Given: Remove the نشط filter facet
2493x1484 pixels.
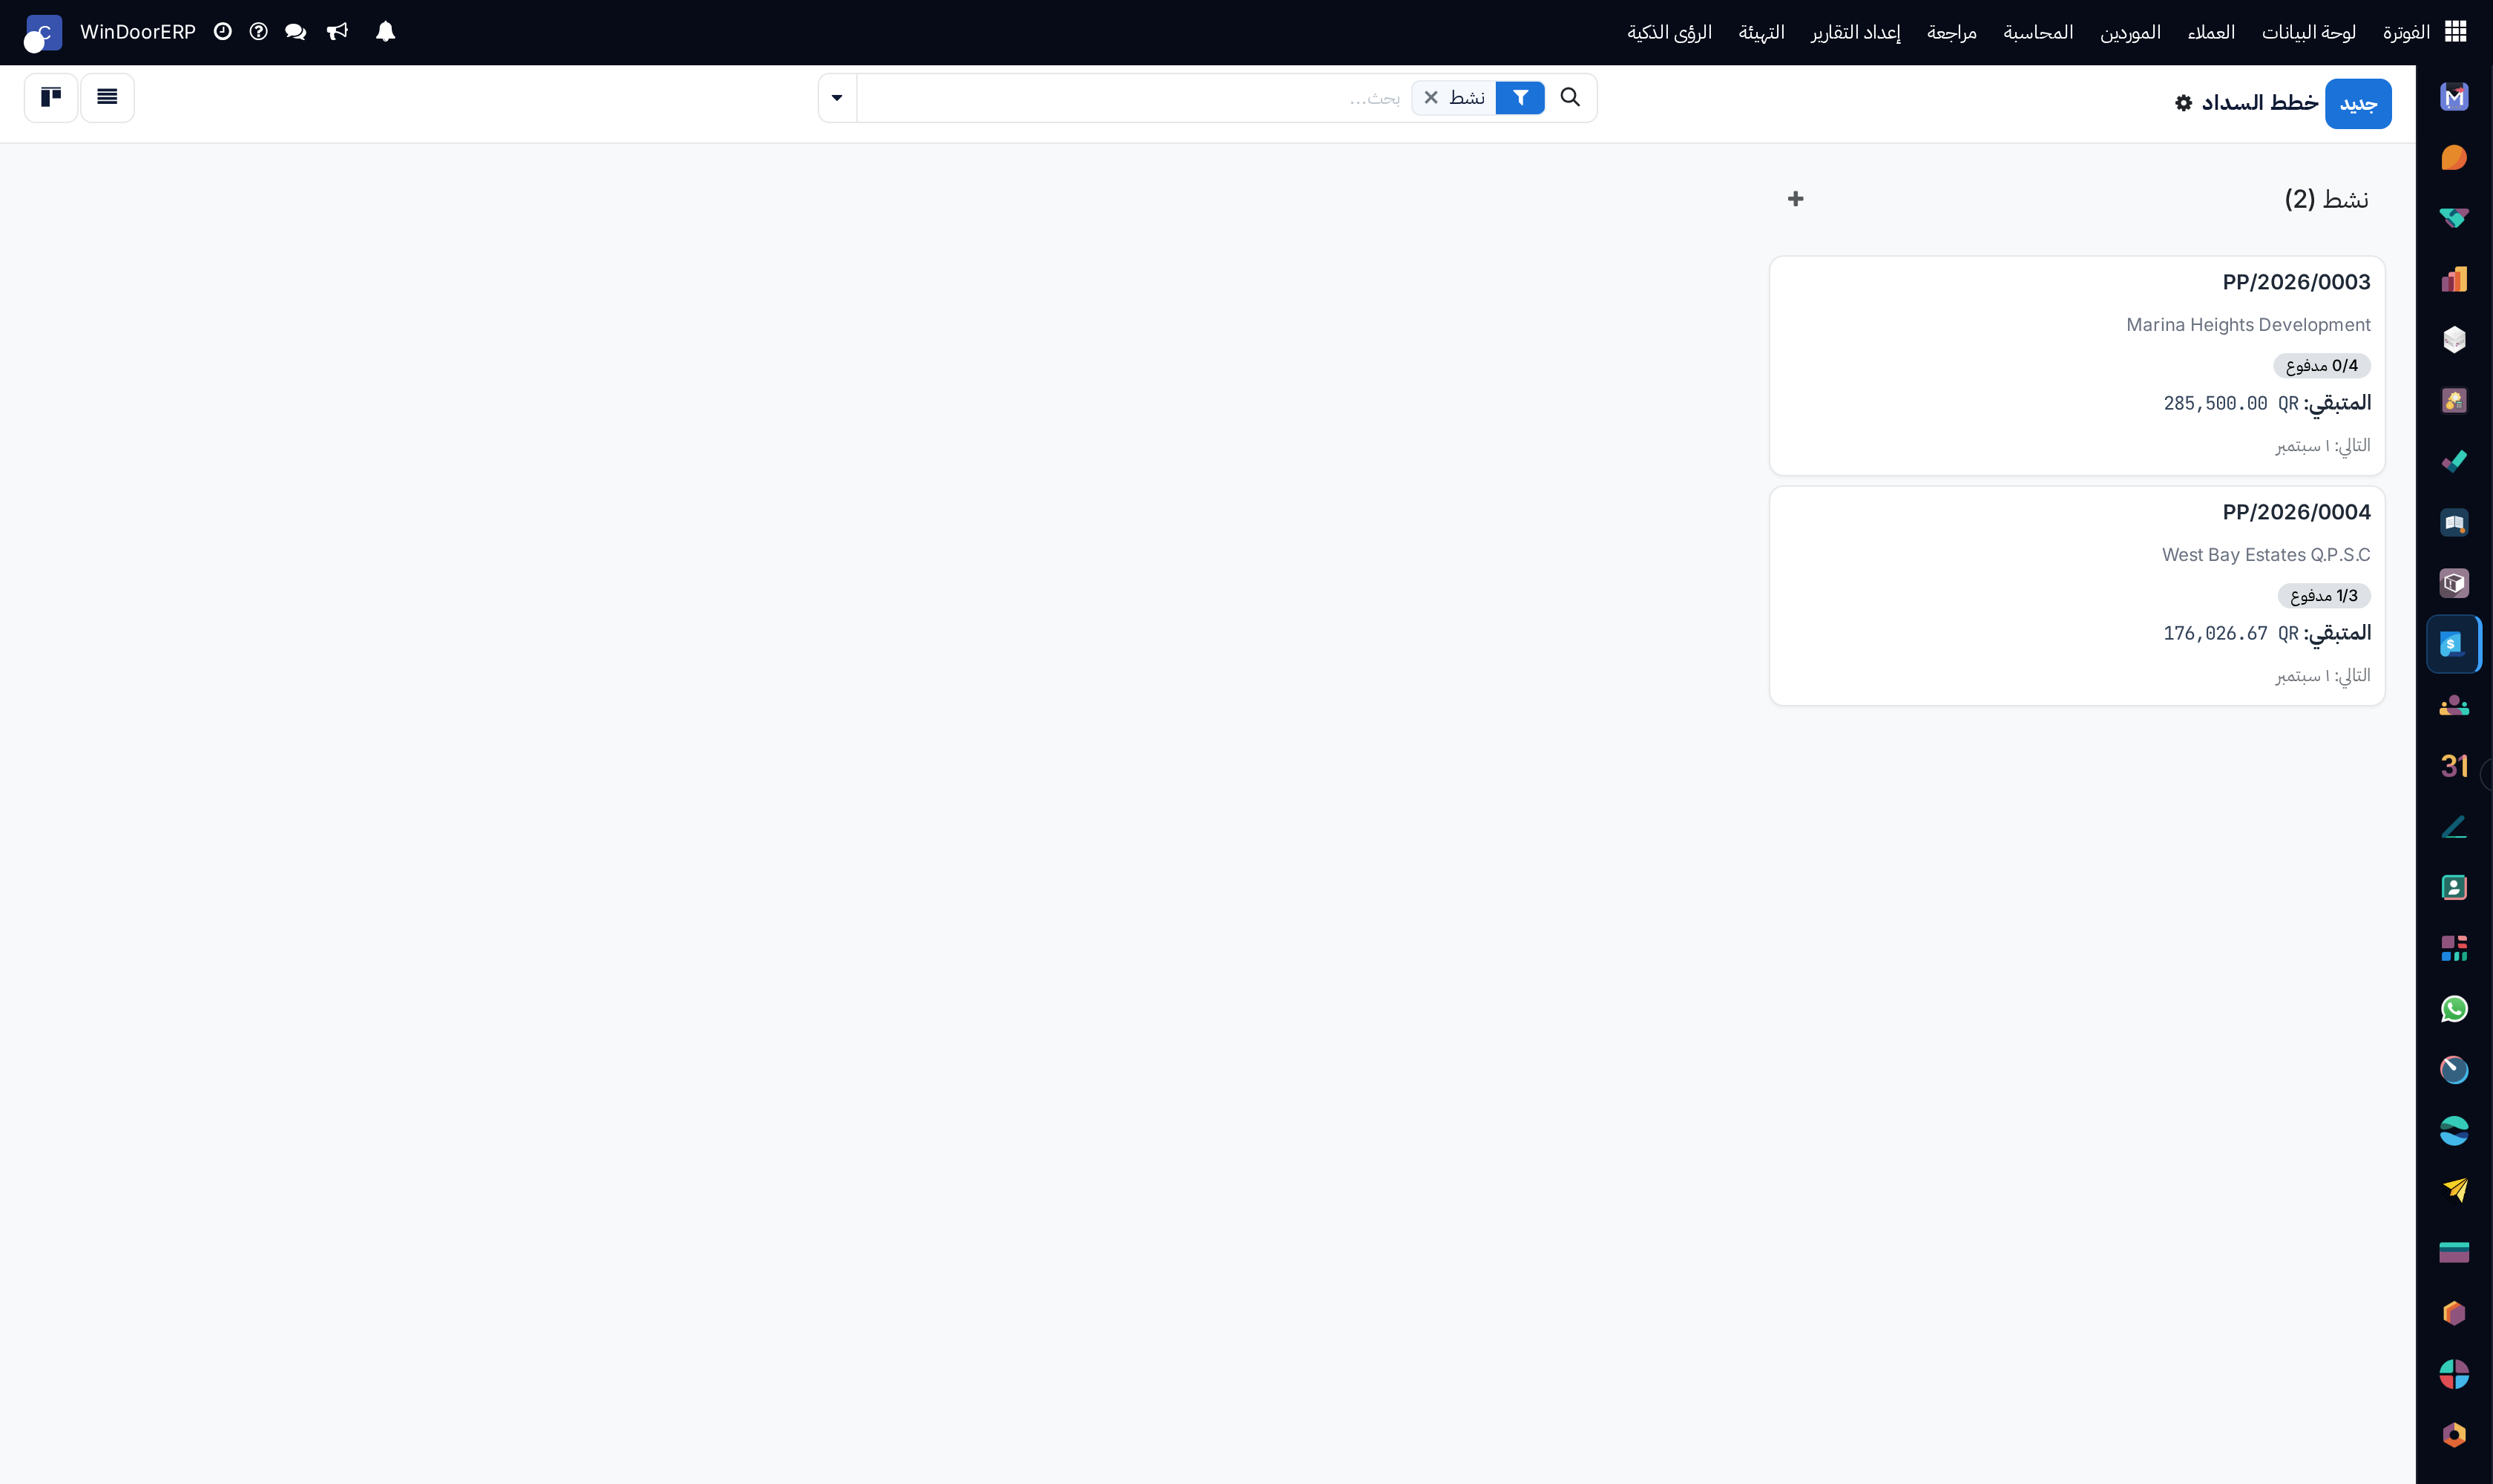Looking at the screenshot, I should click(1431, 97).
